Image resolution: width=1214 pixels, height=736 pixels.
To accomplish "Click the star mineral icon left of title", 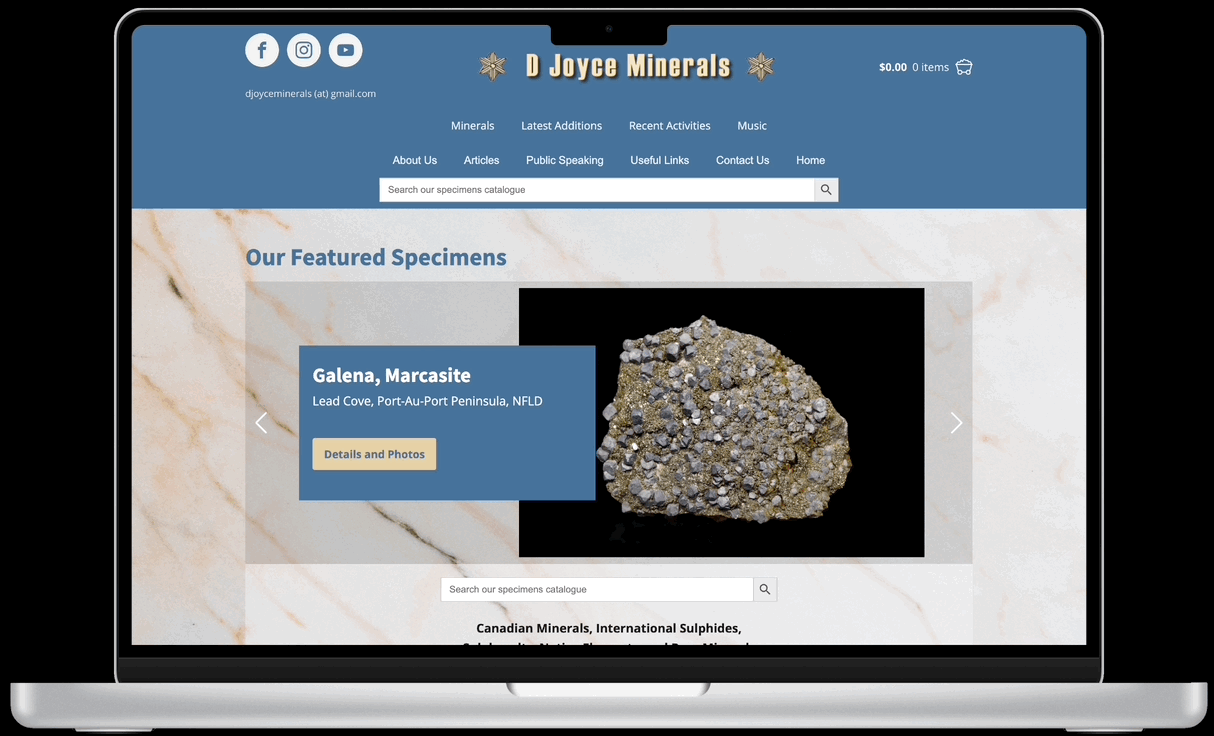I will tap(492, 67).
